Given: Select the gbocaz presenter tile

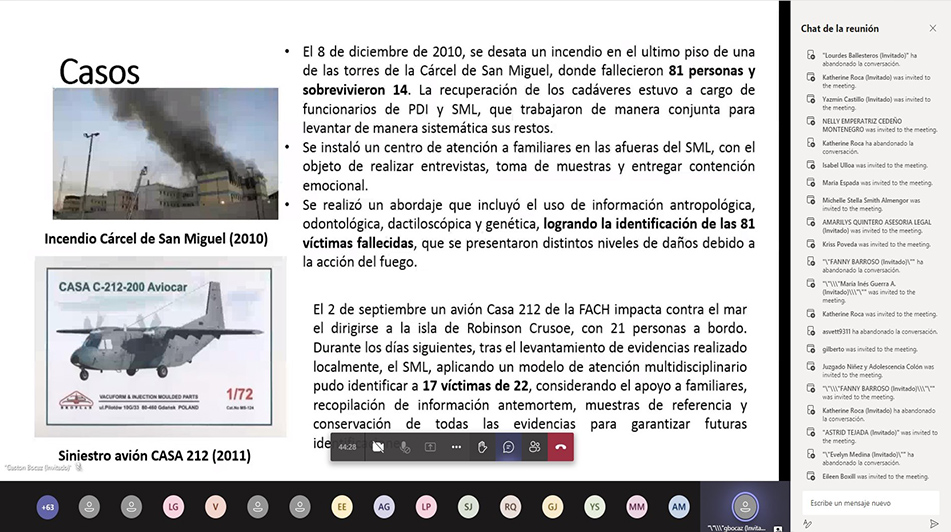Looking at the screenshot, I should (x=745, y=507).
